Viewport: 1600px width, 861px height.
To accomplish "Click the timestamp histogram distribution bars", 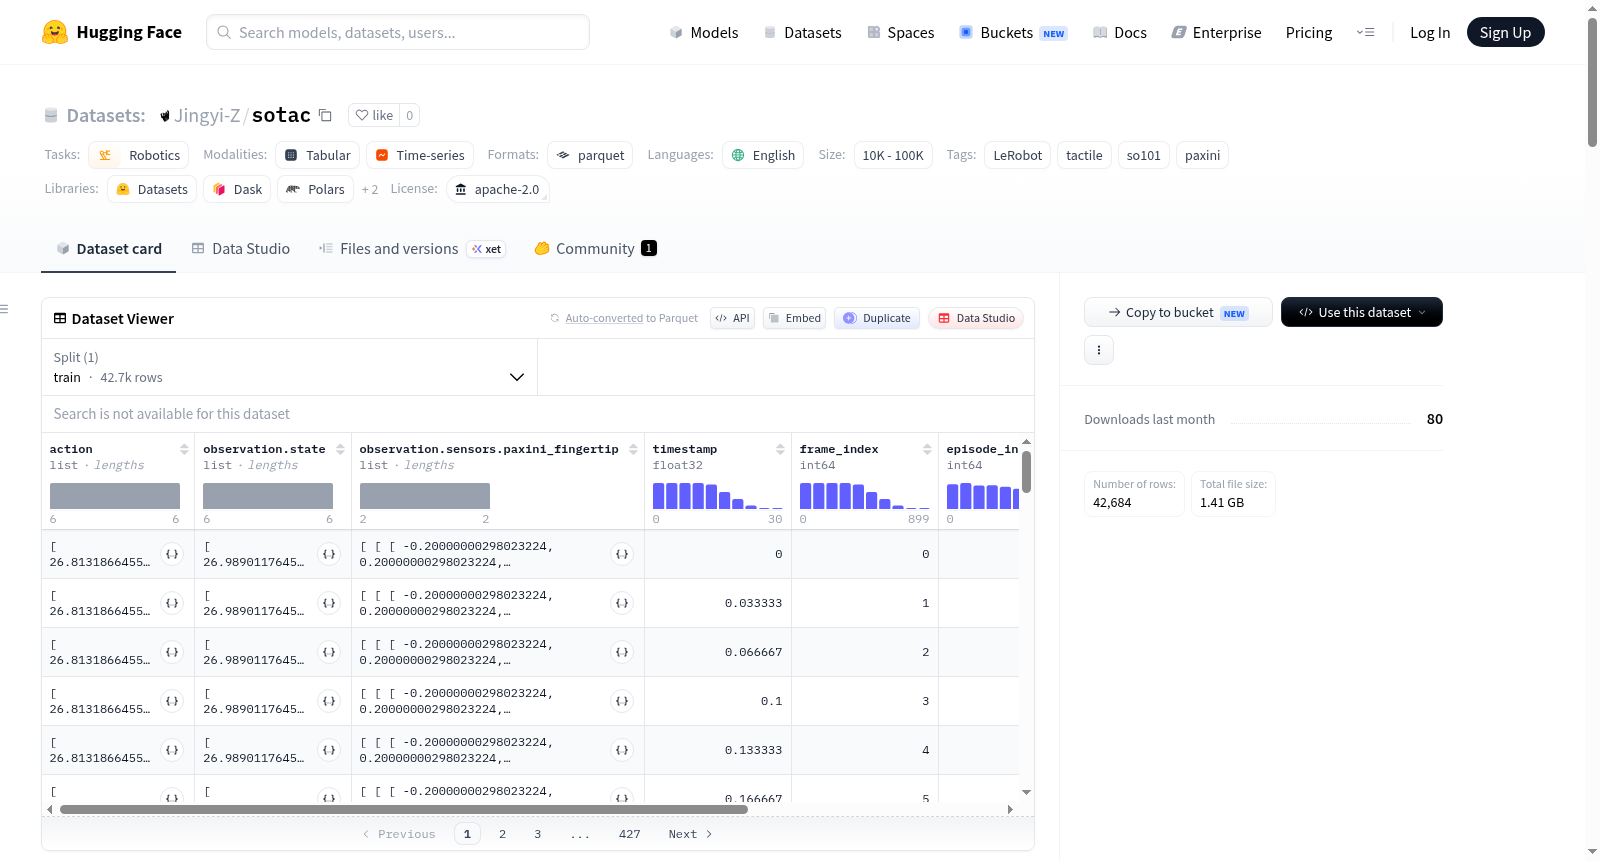I will tap(718, 496).
